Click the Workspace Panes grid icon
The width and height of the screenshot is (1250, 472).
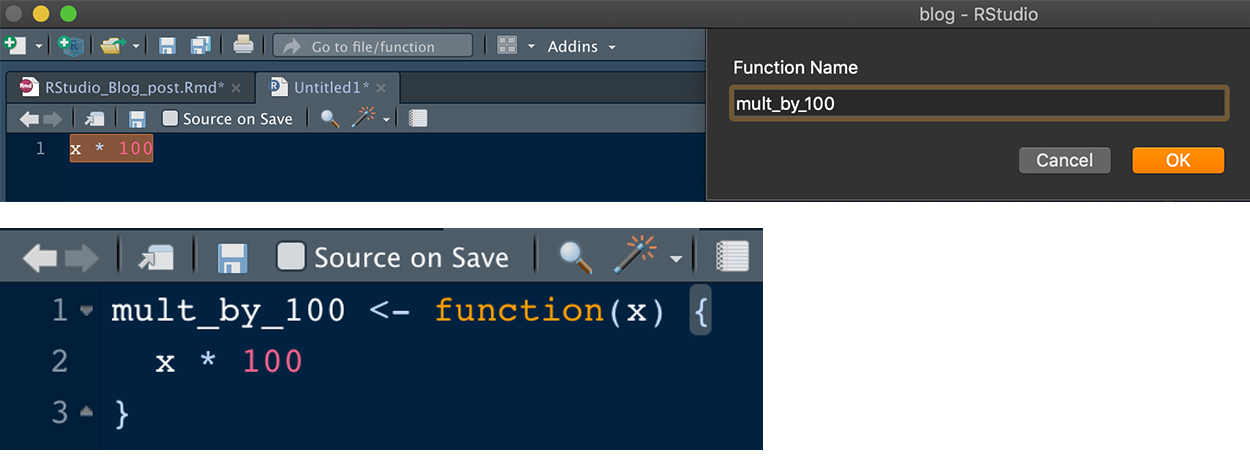(x=507, y=46)
